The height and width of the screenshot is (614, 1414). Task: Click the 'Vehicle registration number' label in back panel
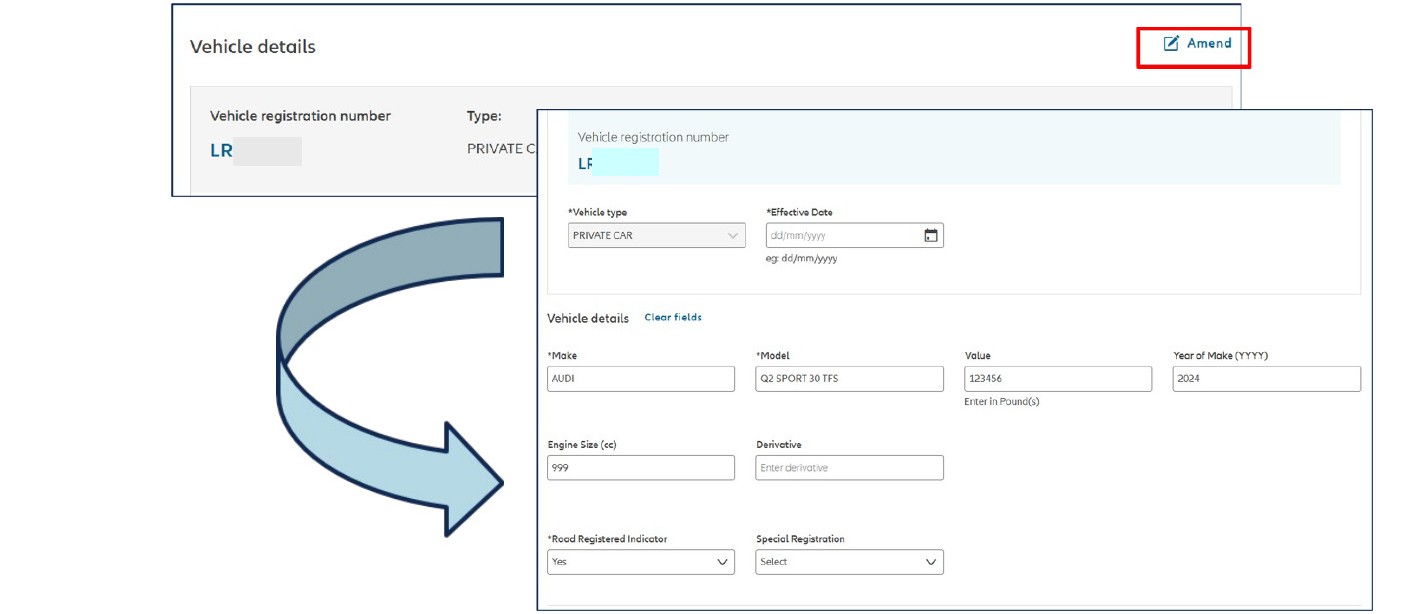point(300,116)
